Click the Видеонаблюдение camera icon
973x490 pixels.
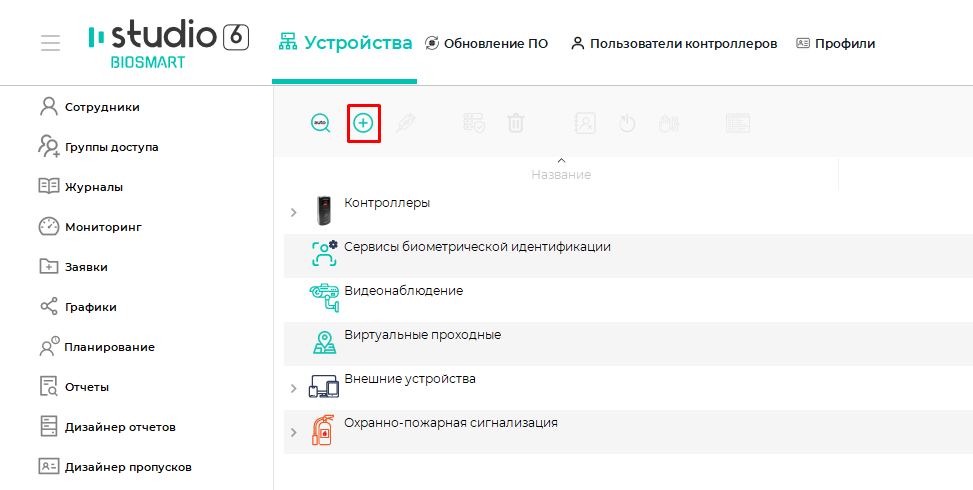[x=324, y=298]
